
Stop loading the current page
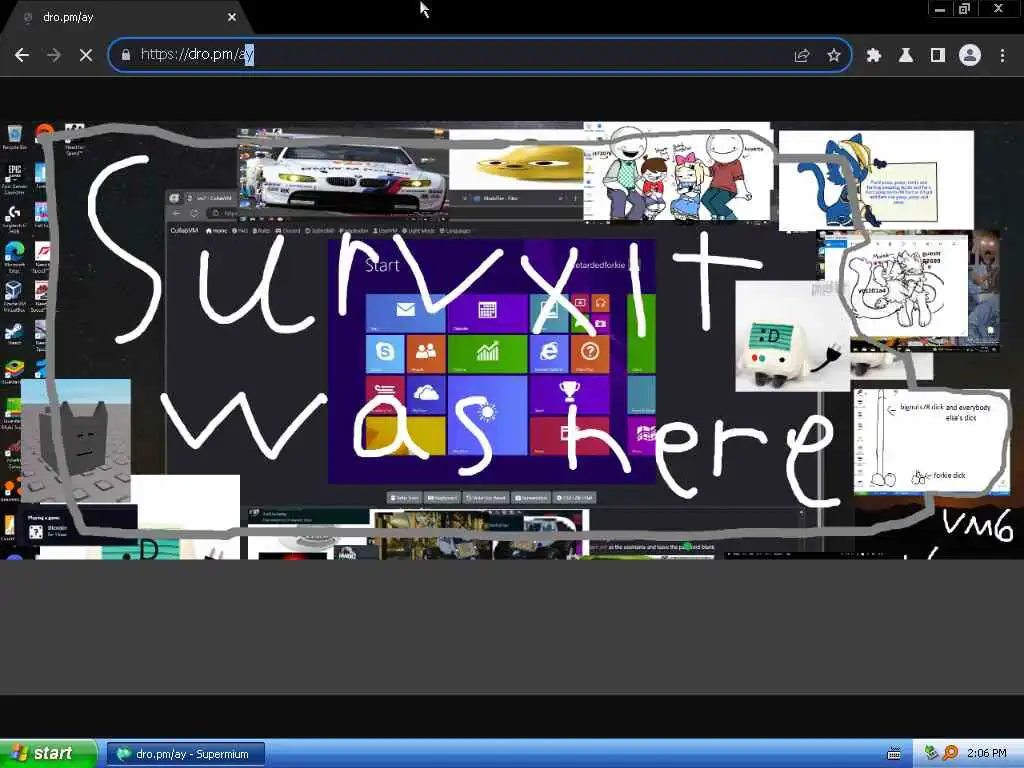86,55
